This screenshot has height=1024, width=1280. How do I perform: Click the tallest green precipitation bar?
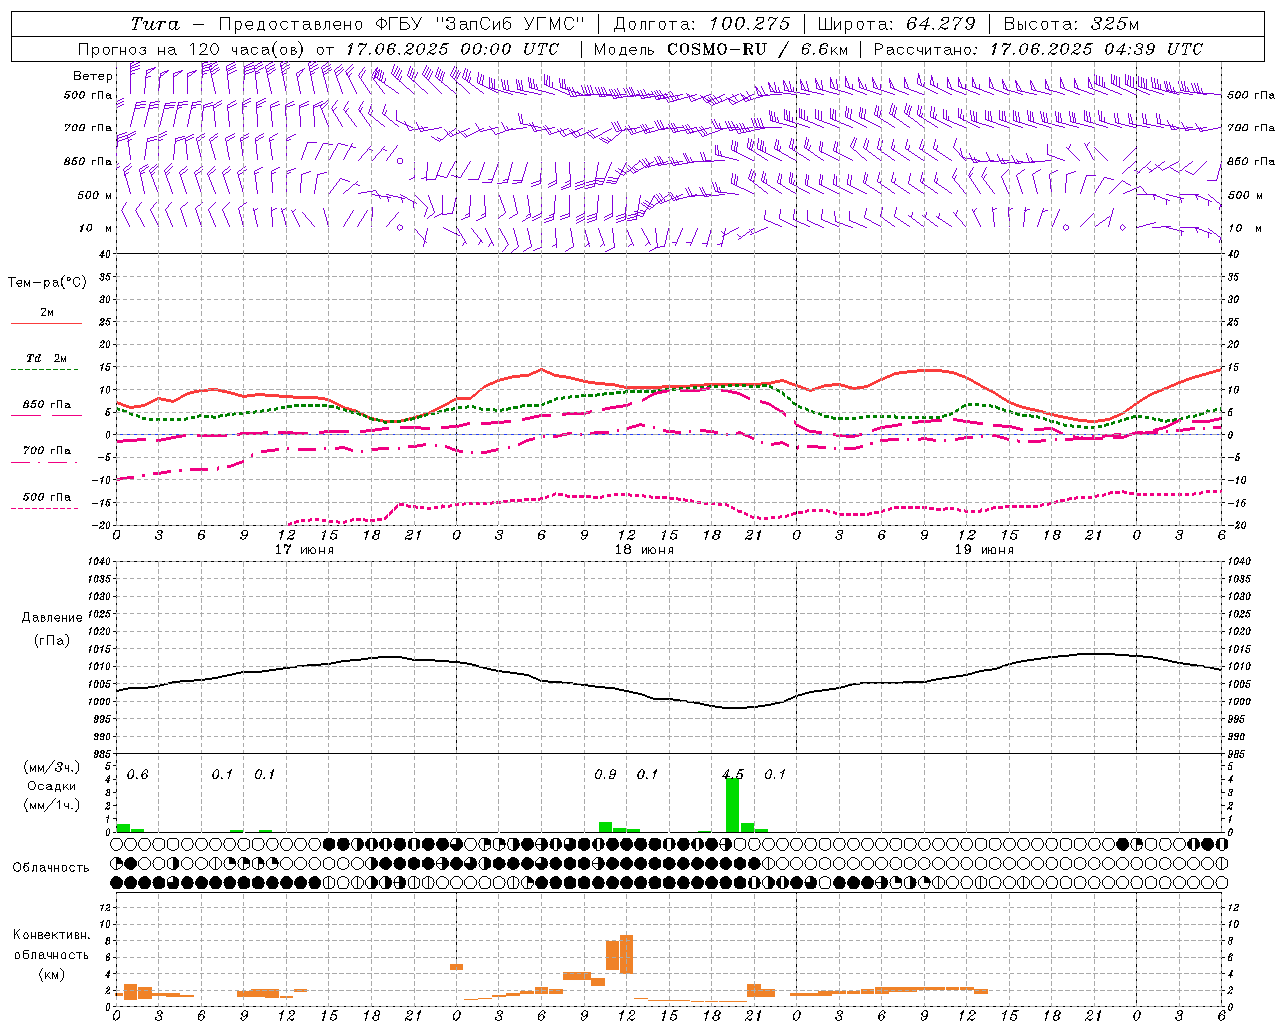tap(732, 805)
